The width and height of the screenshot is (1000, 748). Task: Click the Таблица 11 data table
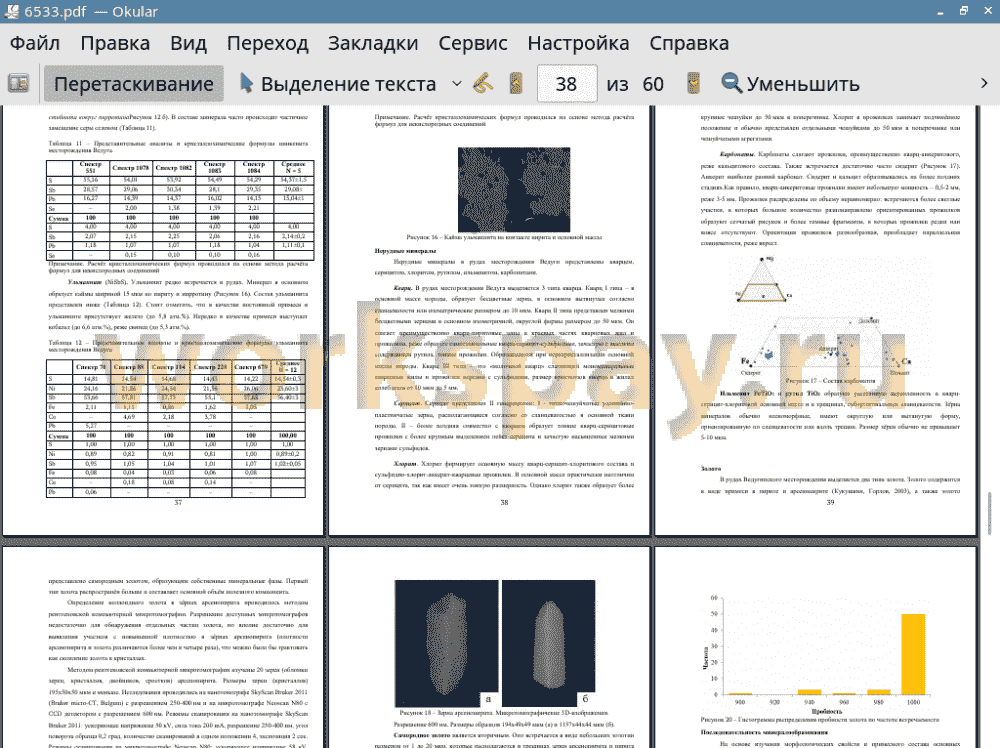pos(180,210)
